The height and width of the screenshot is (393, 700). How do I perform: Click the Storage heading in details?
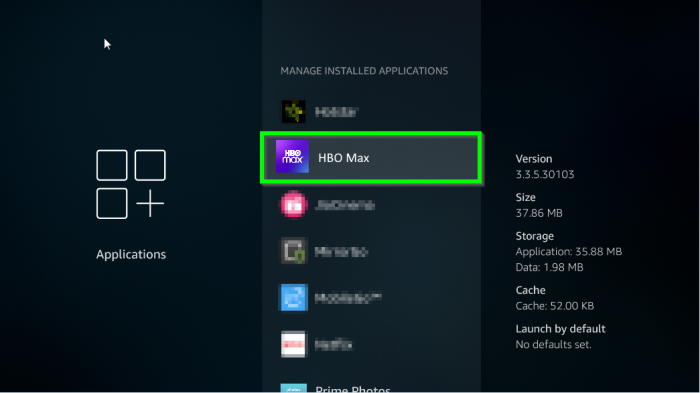click(x=534, y=236)
